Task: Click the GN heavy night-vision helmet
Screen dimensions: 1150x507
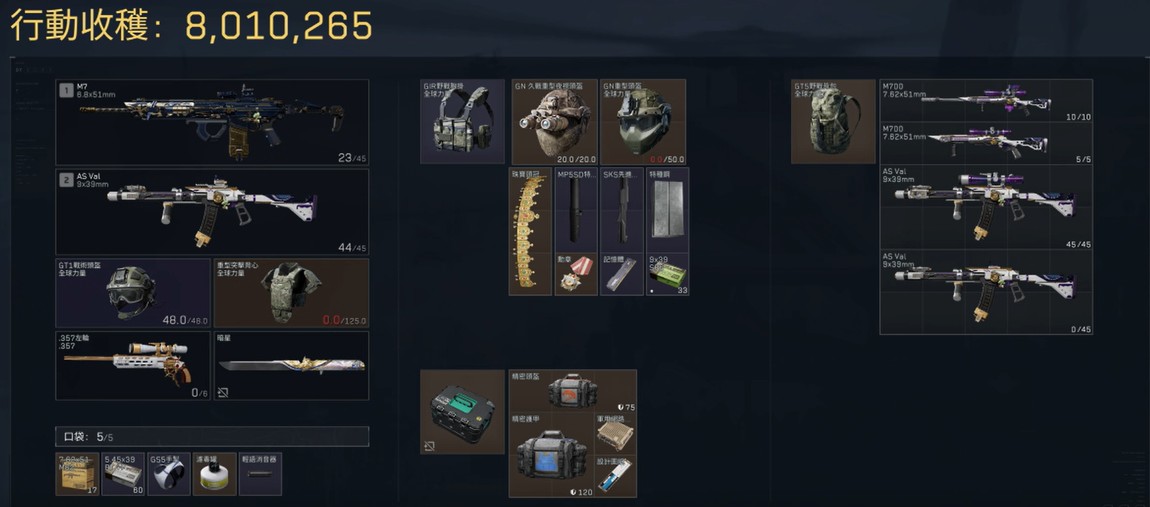Action: tap(554, 121)
